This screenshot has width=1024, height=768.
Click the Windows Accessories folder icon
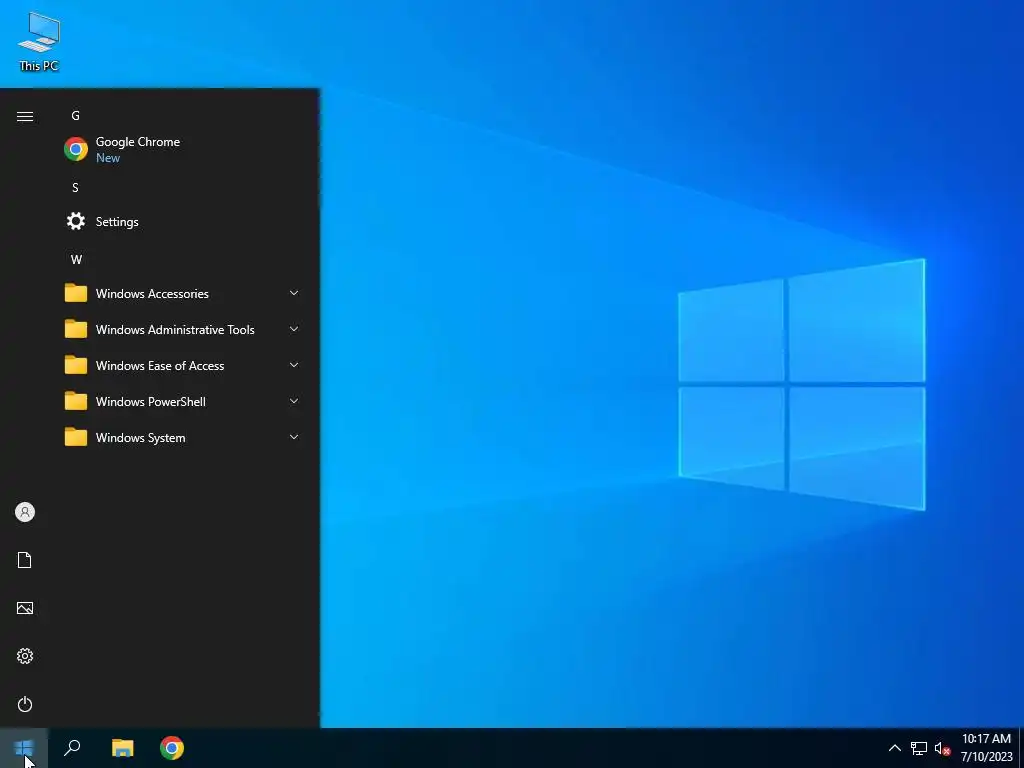[x=76, y=293]
